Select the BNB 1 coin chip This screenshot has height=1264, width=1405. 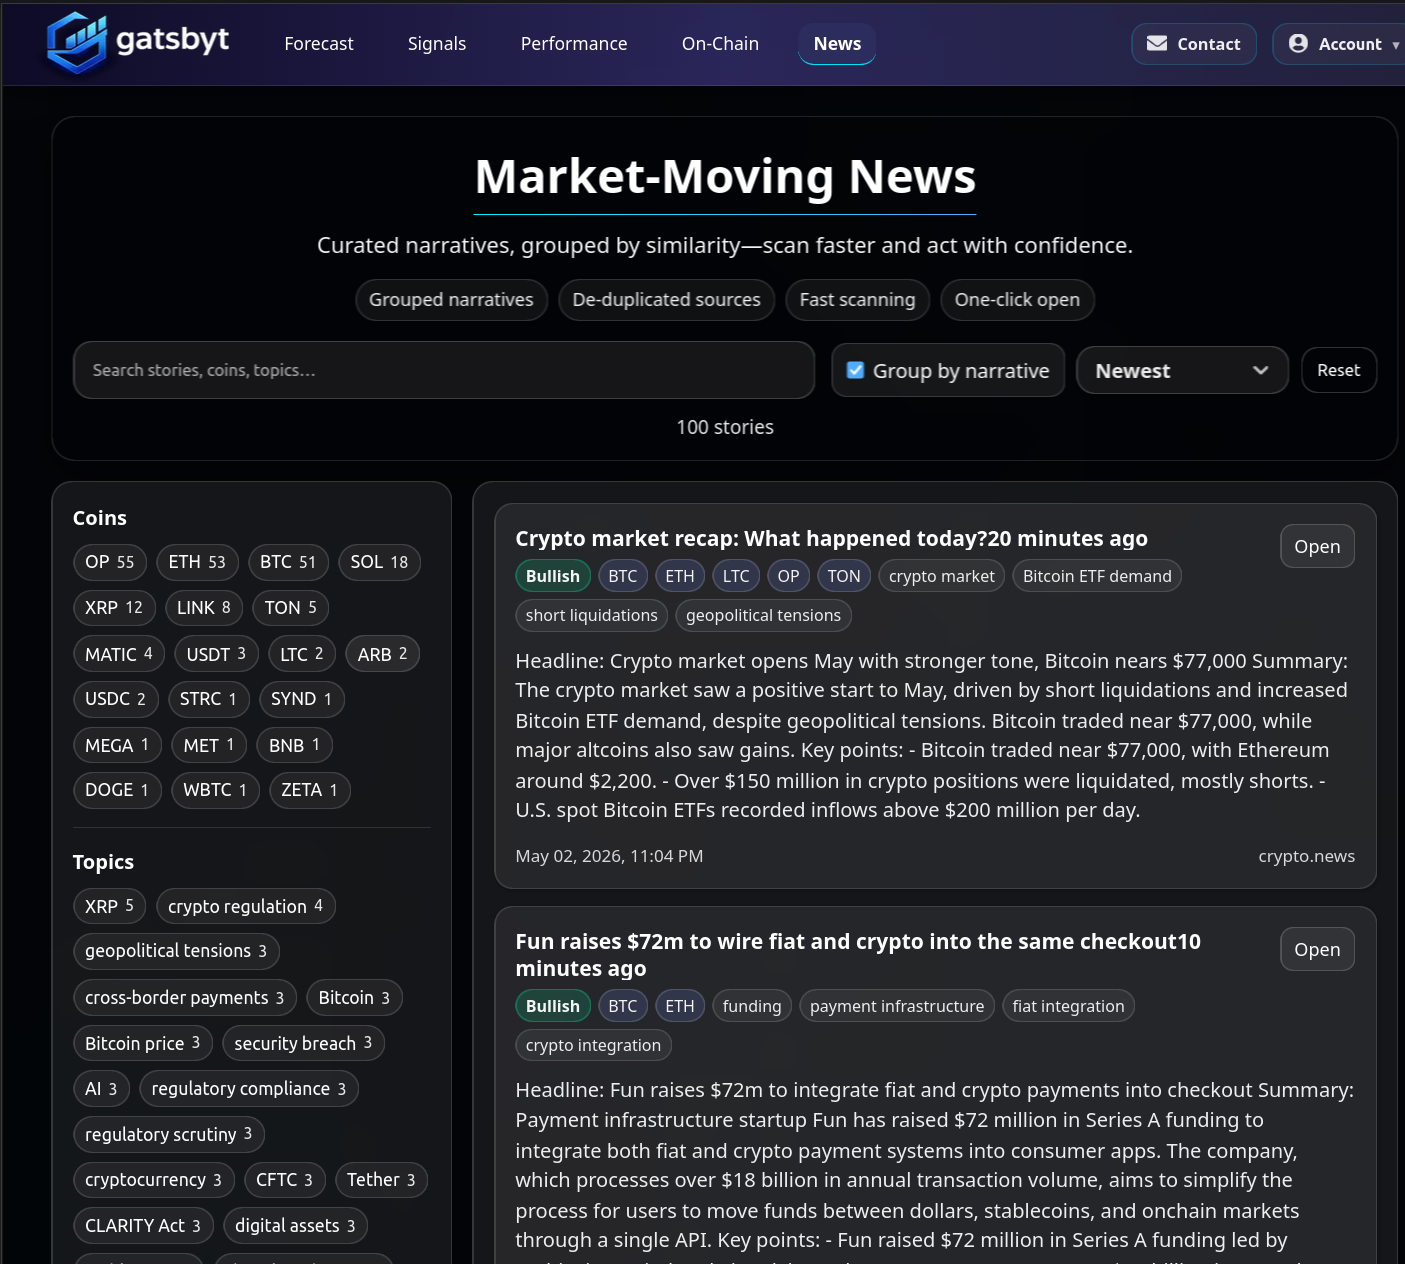[x=295, y=745]
